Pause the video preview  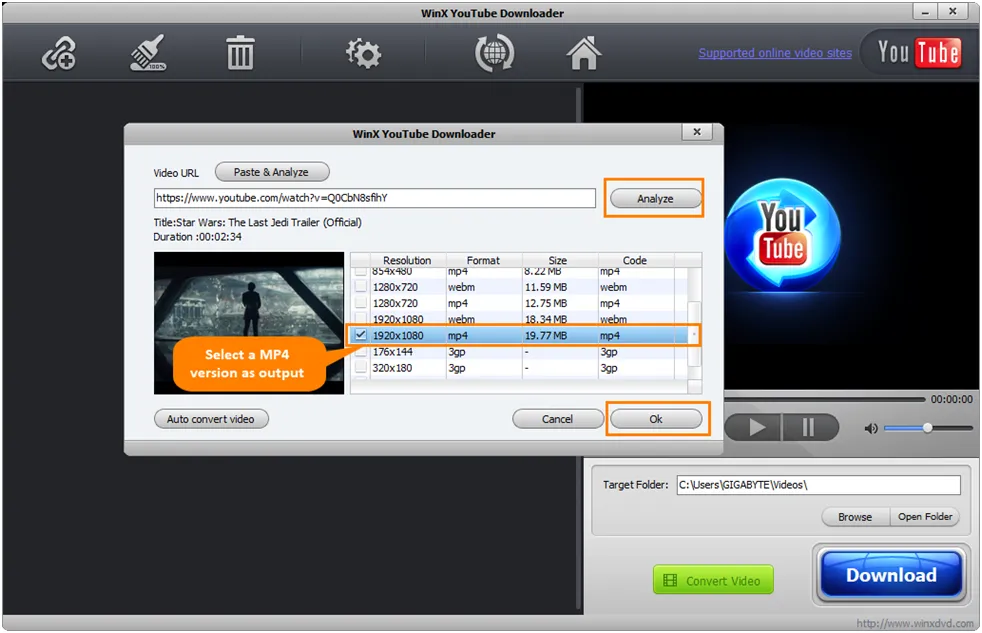pyautogui.click(x=810, y=427)
